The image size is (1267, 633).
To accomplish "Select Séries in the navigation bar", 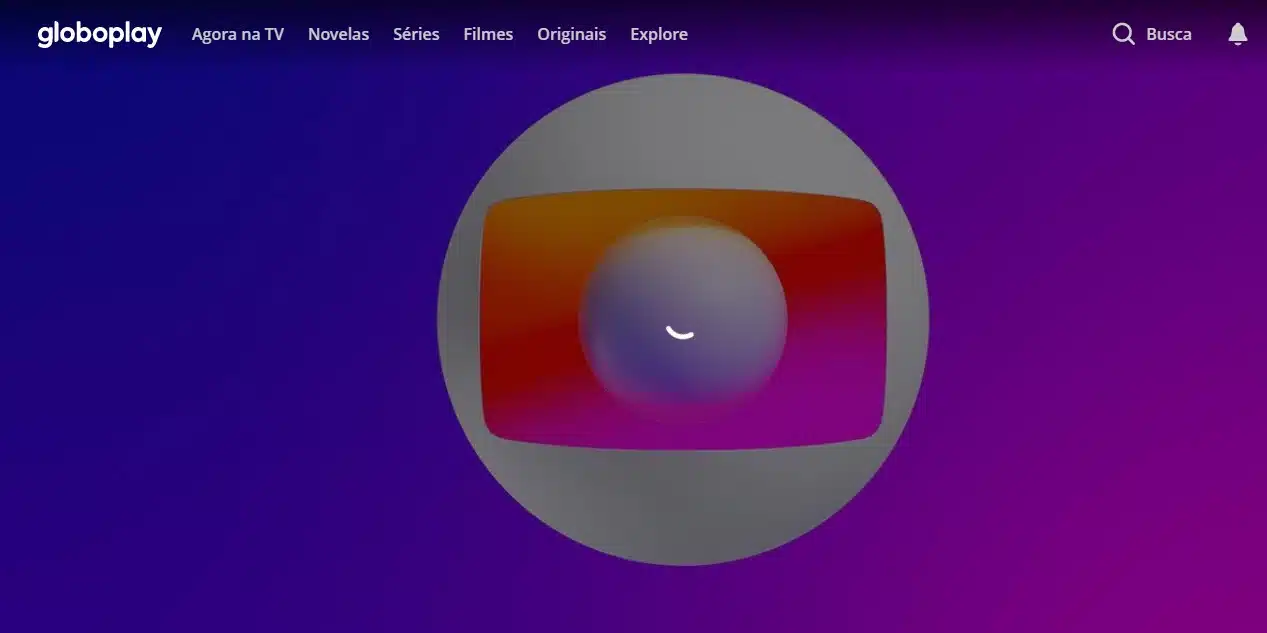I will tap(416, 34).
